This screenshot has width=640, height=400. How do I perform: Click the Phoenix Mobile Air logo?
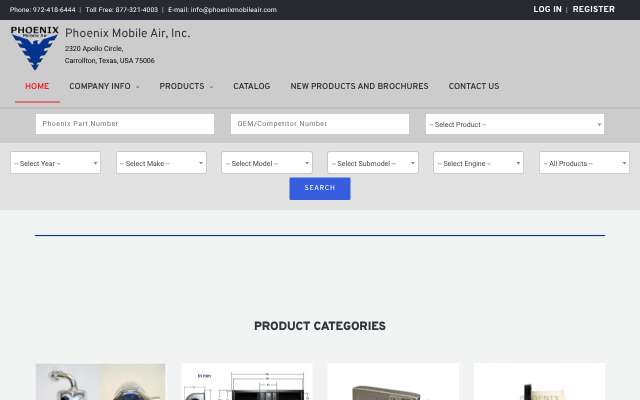point(35,48)
